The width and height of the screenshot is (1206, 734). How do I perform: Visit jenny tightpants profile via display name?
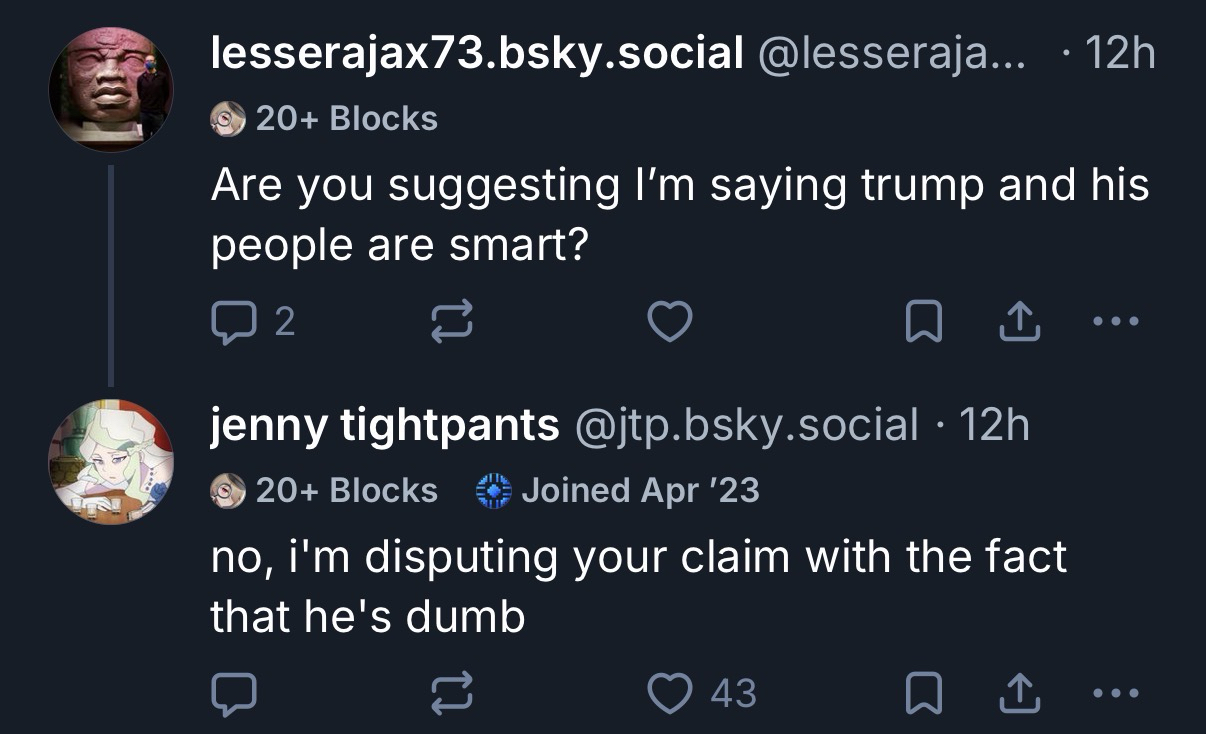click(x=384, y=425)
